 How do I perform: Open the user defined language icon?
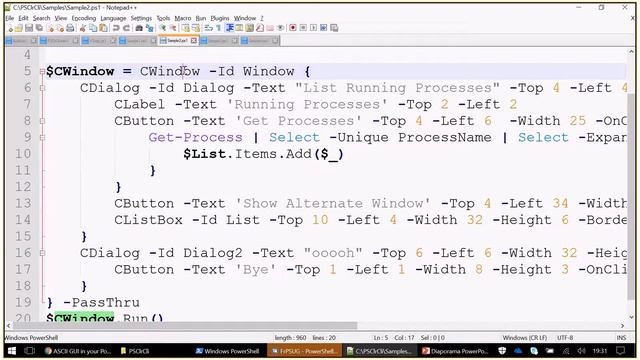click(x=240, y=28)
